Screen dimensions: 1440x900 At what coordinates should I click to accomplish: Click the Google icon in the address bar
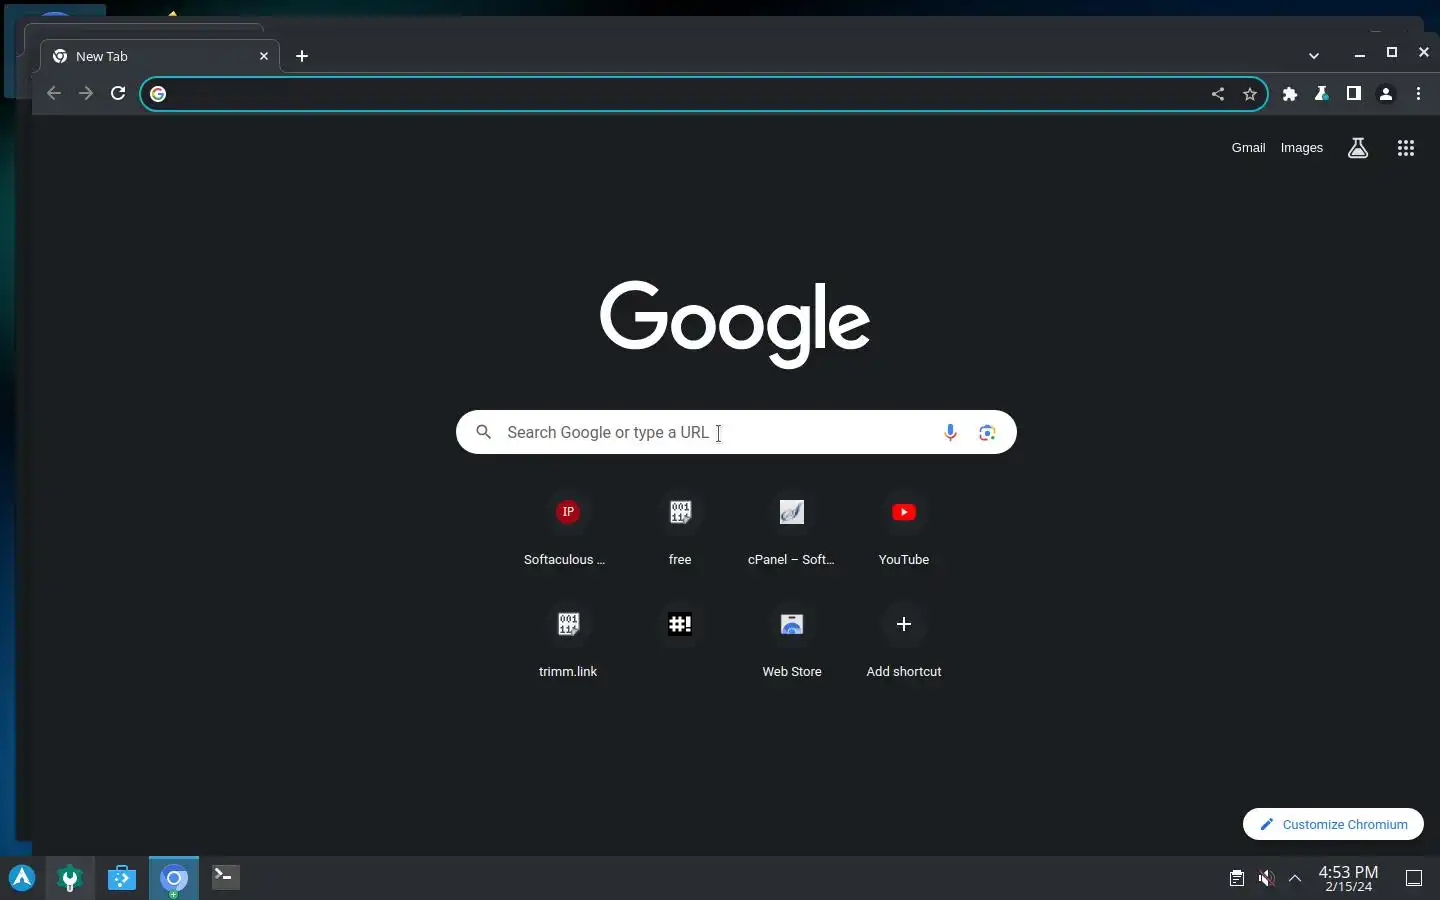(158, 94)
